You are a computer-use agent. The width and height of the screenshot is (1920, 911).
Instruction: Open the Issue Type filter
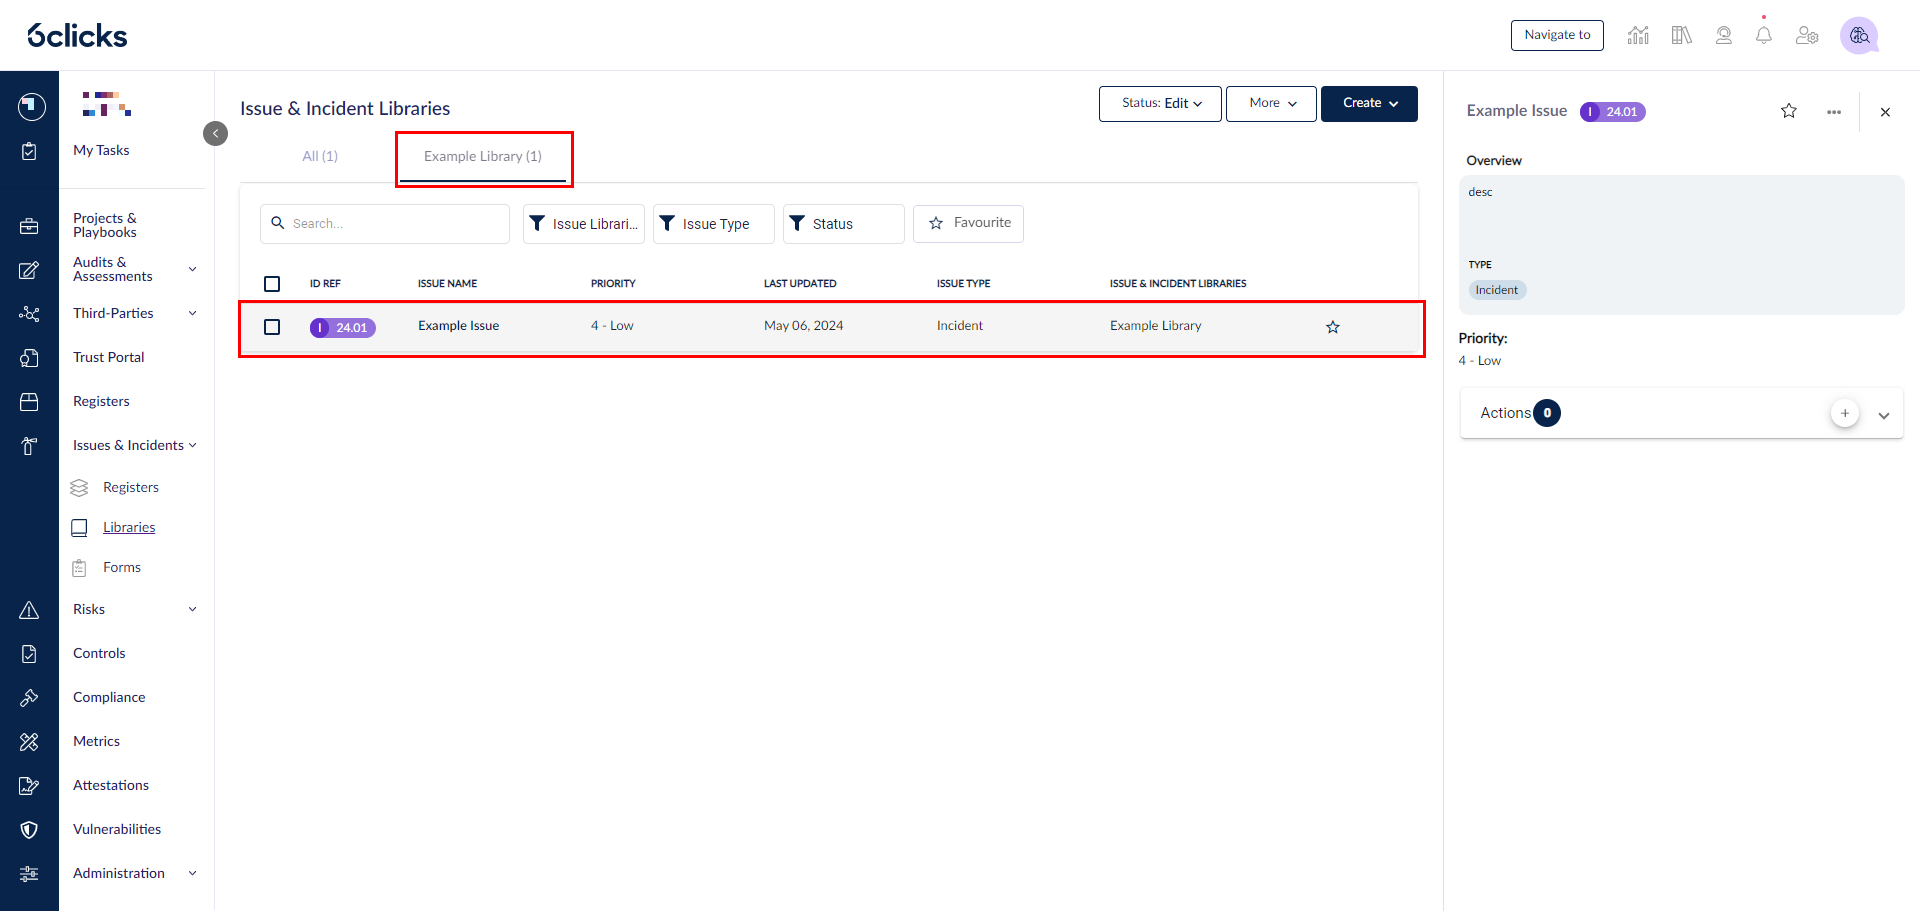714,224
